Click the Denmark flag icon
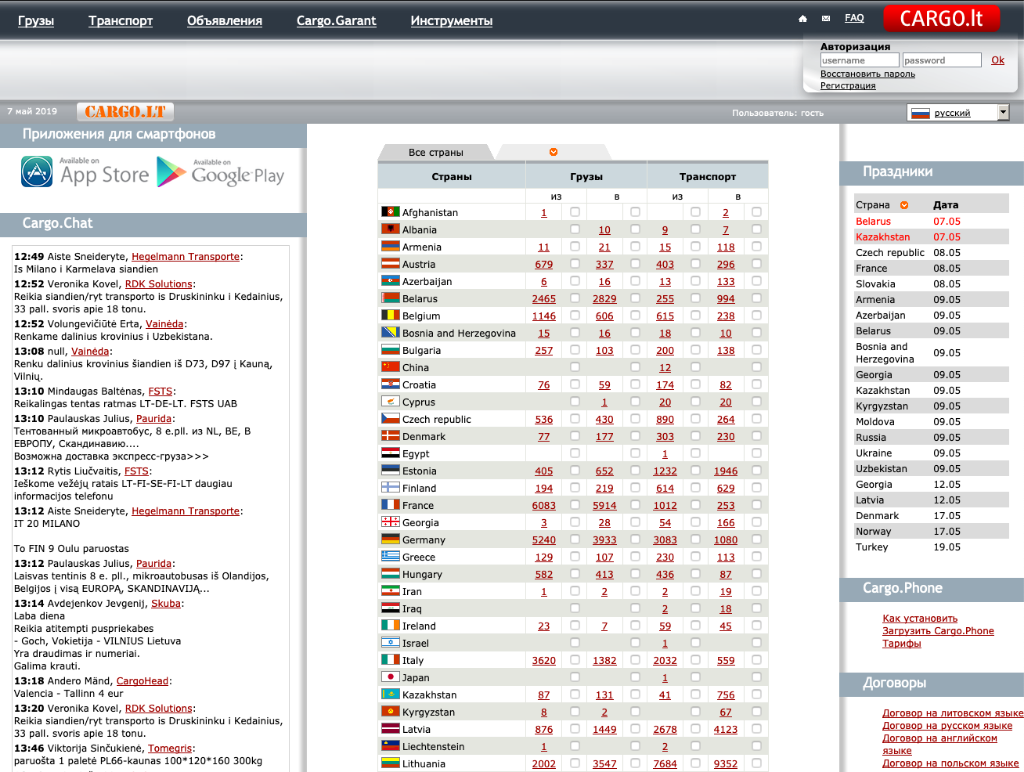The image size is (1024, 772). coord(391,436)
